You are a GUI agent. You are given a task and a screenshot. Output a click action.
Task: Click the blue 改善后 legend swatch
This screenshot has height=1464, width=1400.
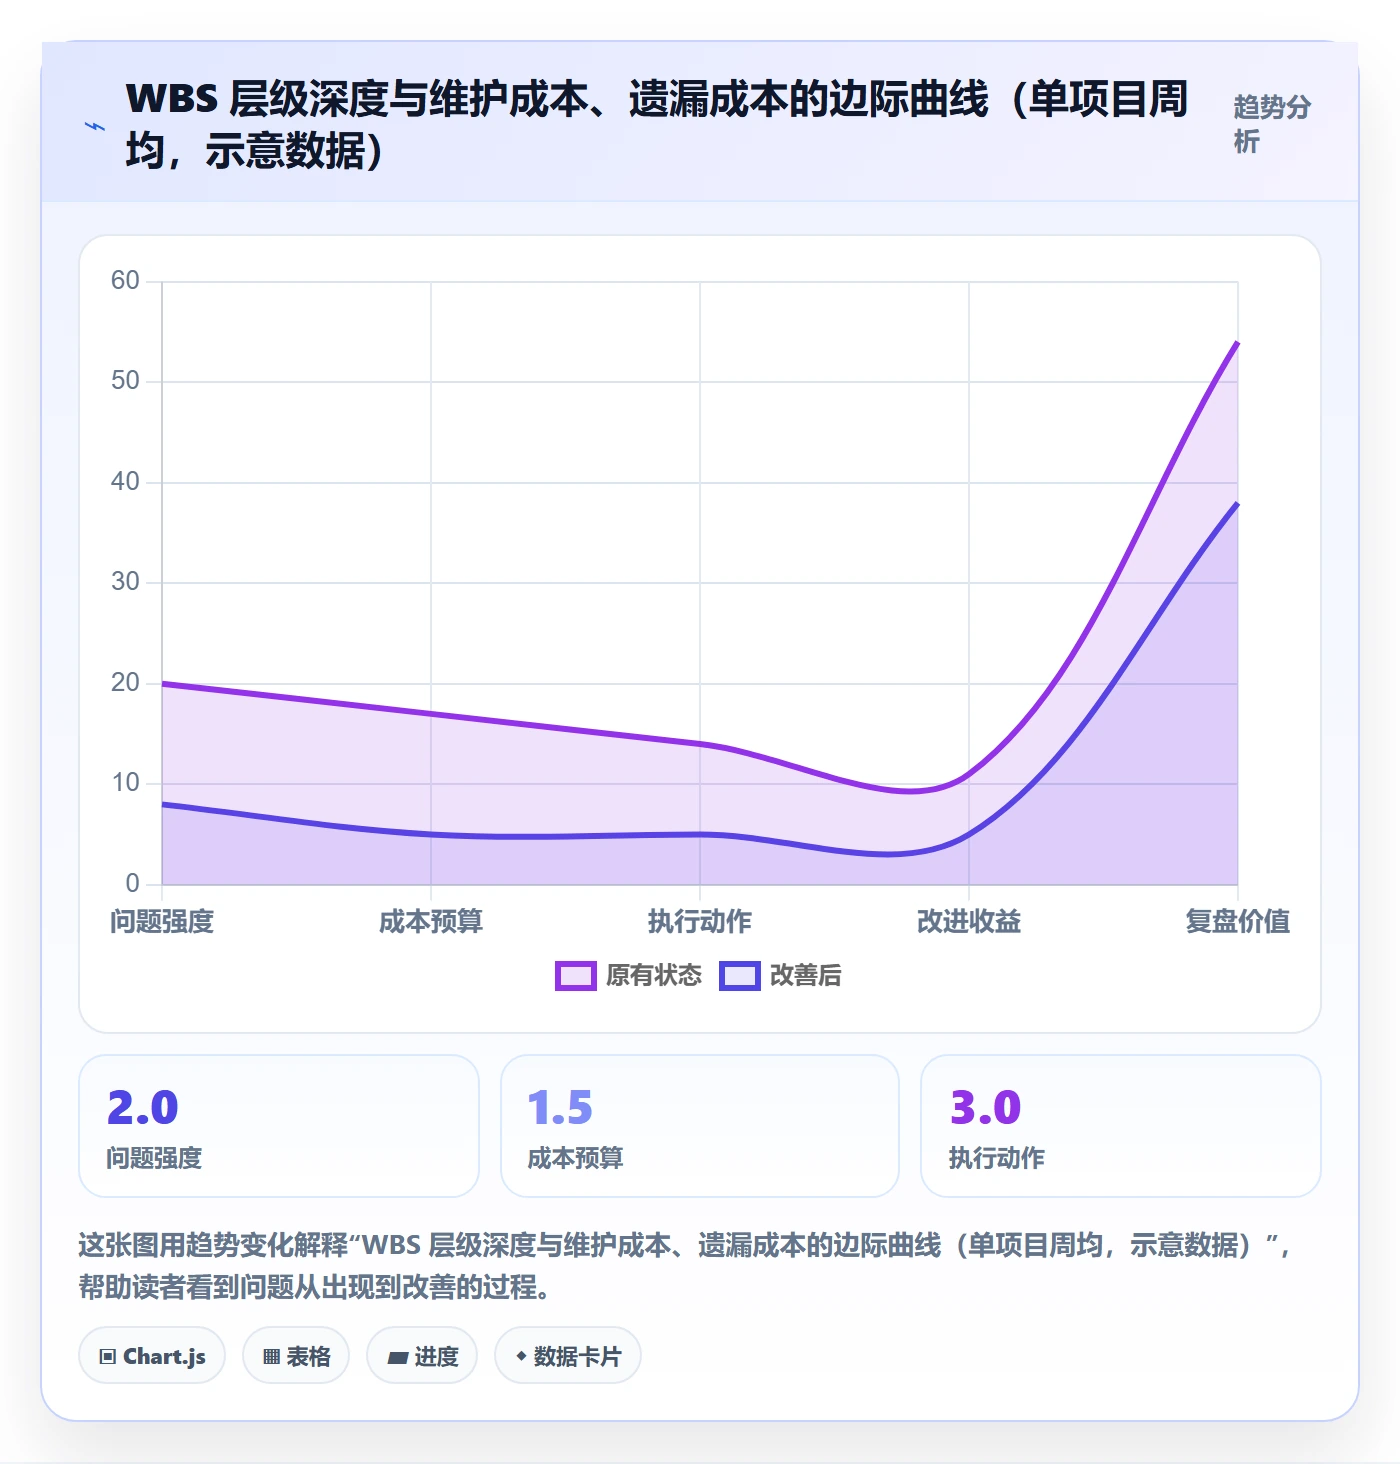coord(740,975)
